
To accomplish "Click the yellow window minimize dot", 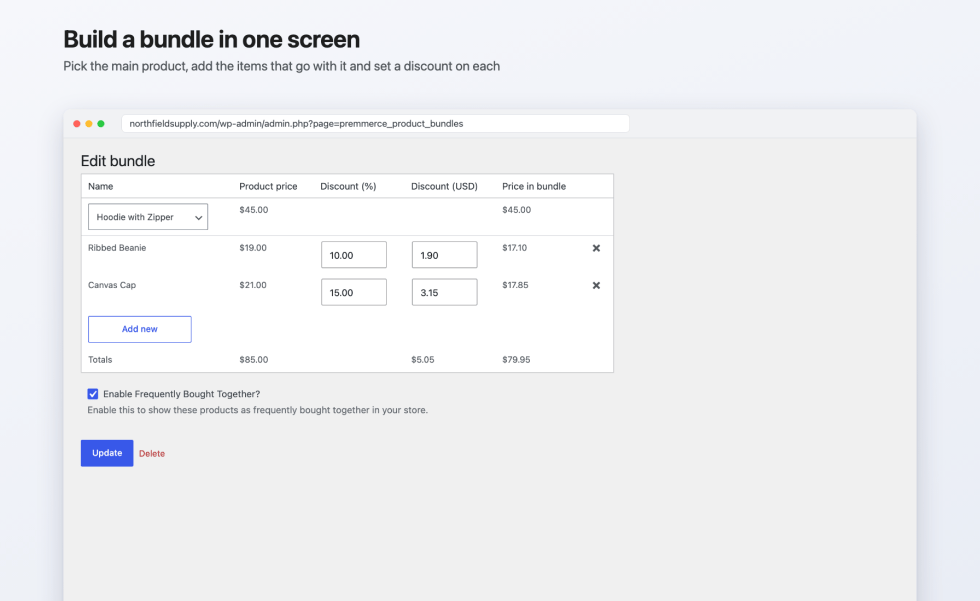I will coord(89,124).
